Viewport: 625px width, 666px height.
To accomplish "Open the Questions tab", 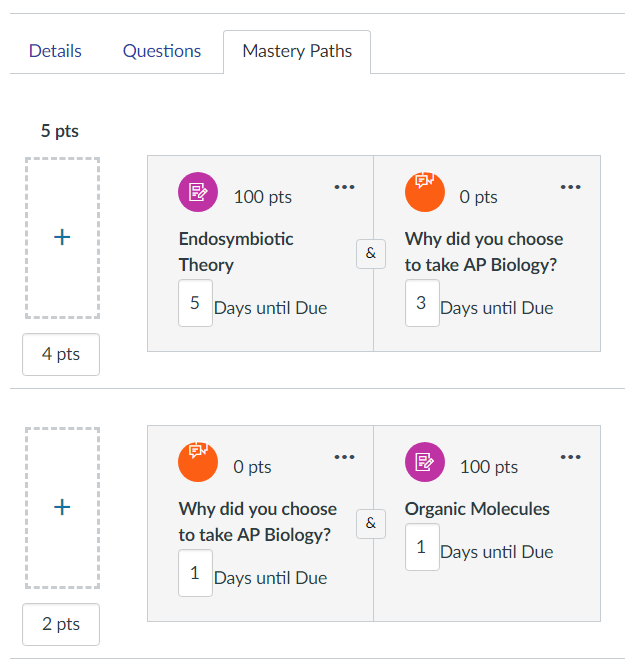I will 162,51.
